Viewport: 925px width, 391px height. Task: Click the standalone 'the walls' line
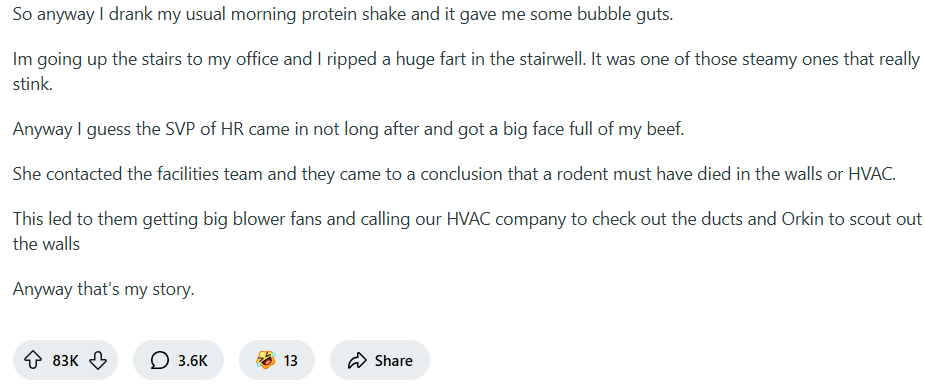[x=46, y=244]
